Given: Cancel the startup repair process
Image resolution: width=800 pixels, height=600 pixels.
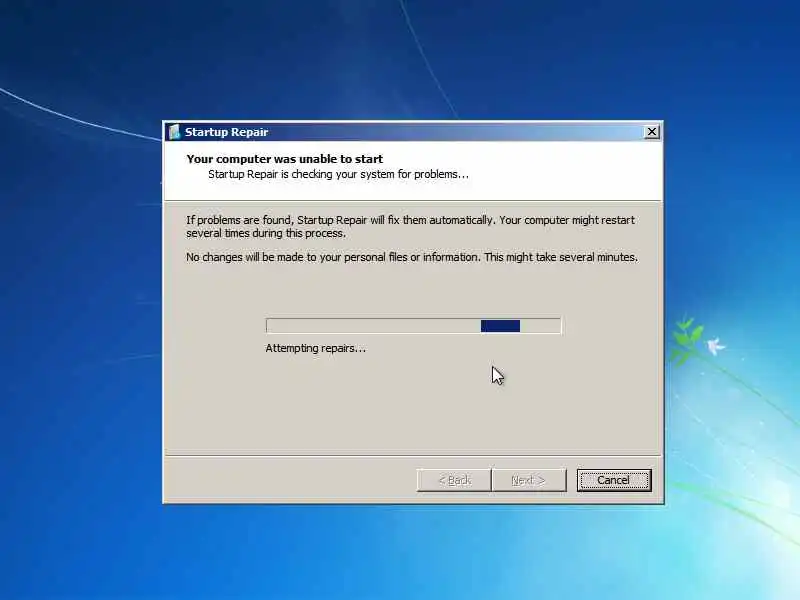Looking at the screenshot, I should [614, 480].
